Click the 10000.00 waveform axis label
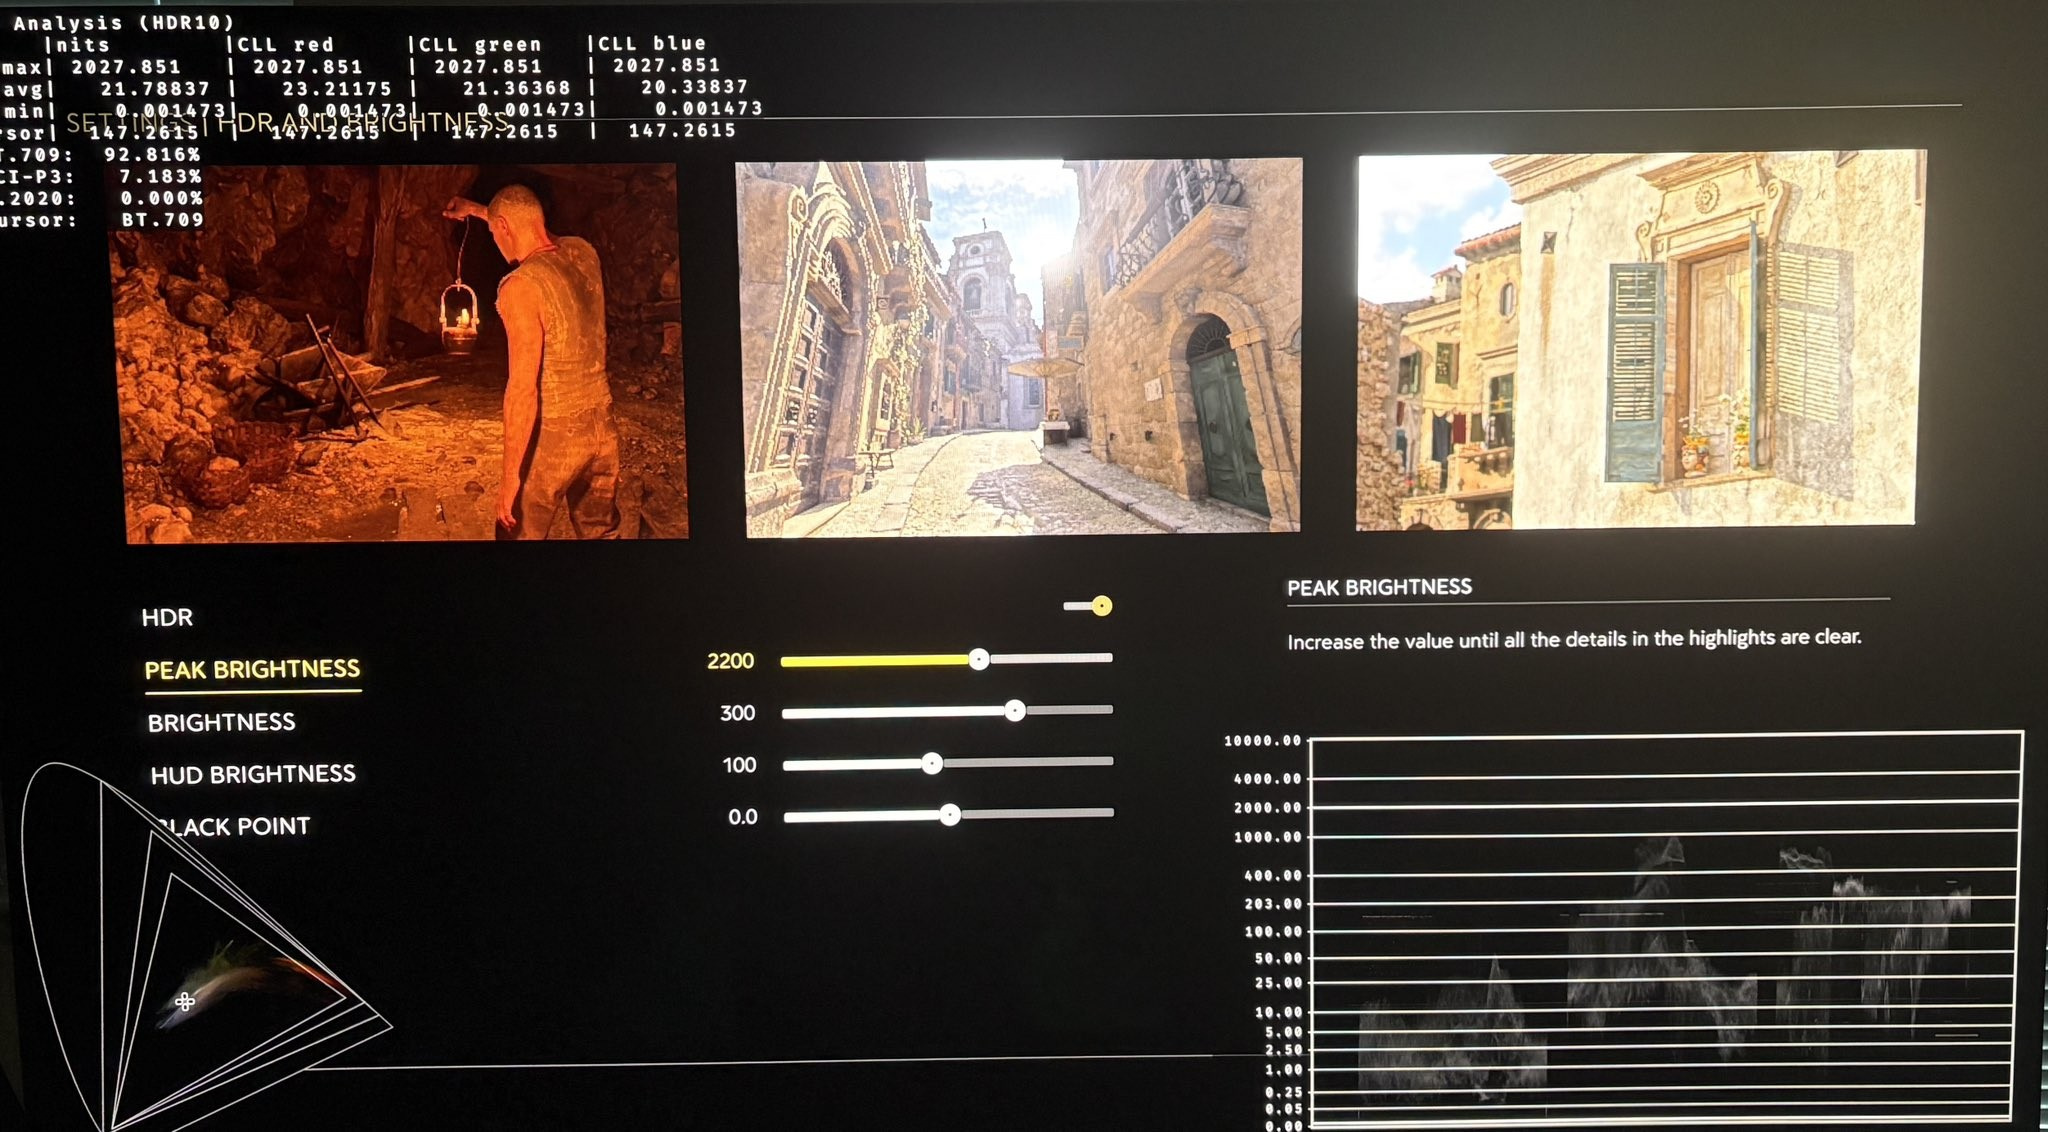Viewport: 2048px width, 1132px height. [x=1262, y=741]
